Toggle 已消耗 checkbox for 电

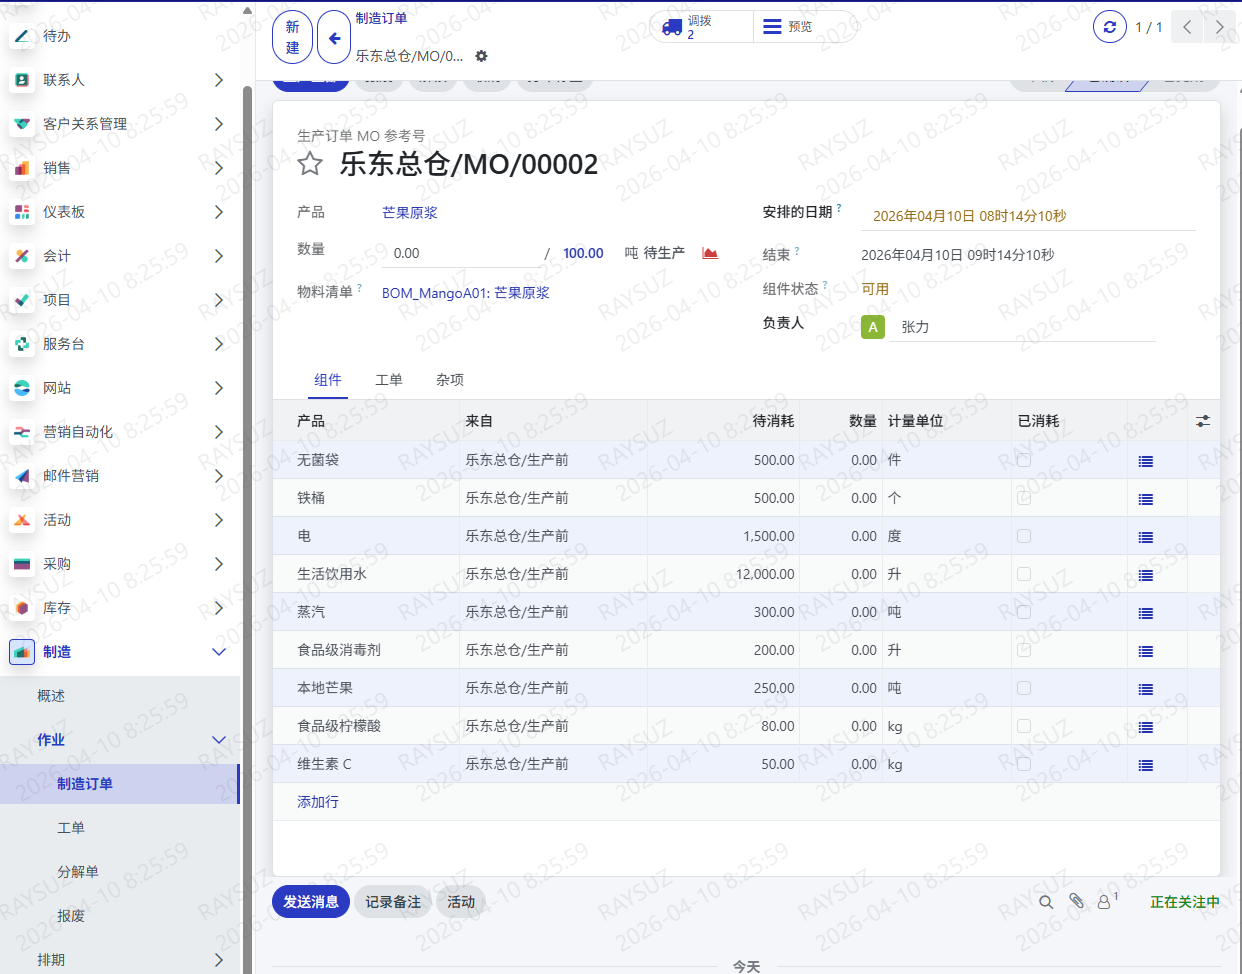tap(1024, 536)
